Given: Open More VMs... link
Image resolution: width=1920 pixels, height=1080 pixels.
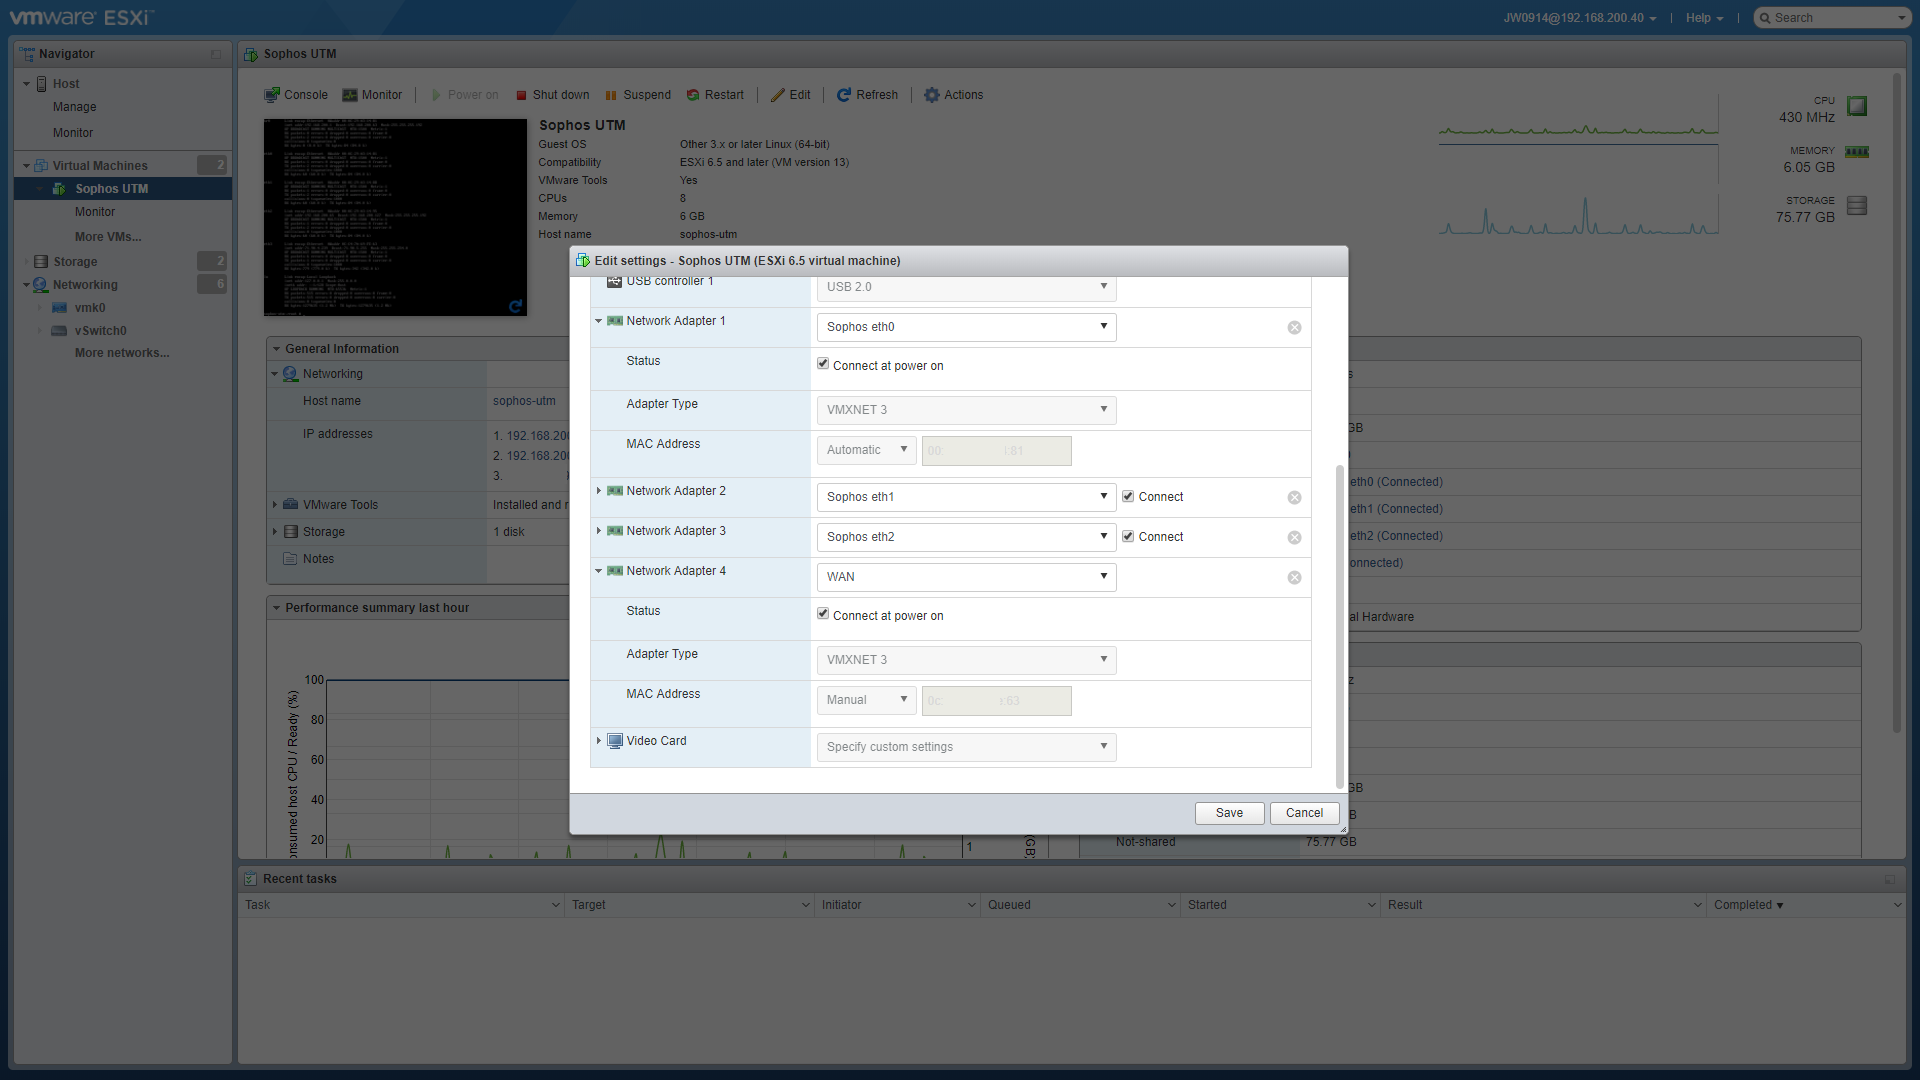Looking at the screenshot, I should click(x=108, y=237).
